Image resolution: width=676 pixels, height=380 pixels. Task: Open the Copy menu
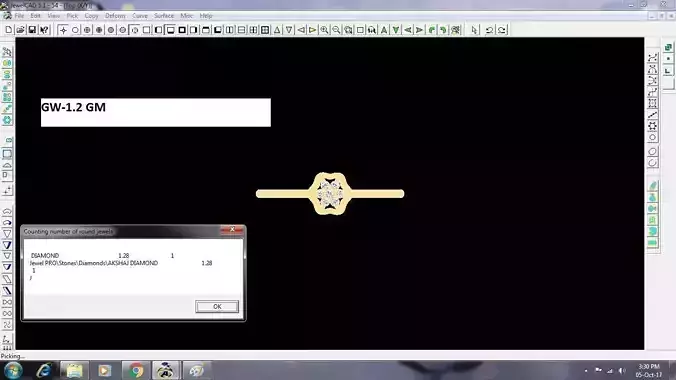[x=91, y=16]
